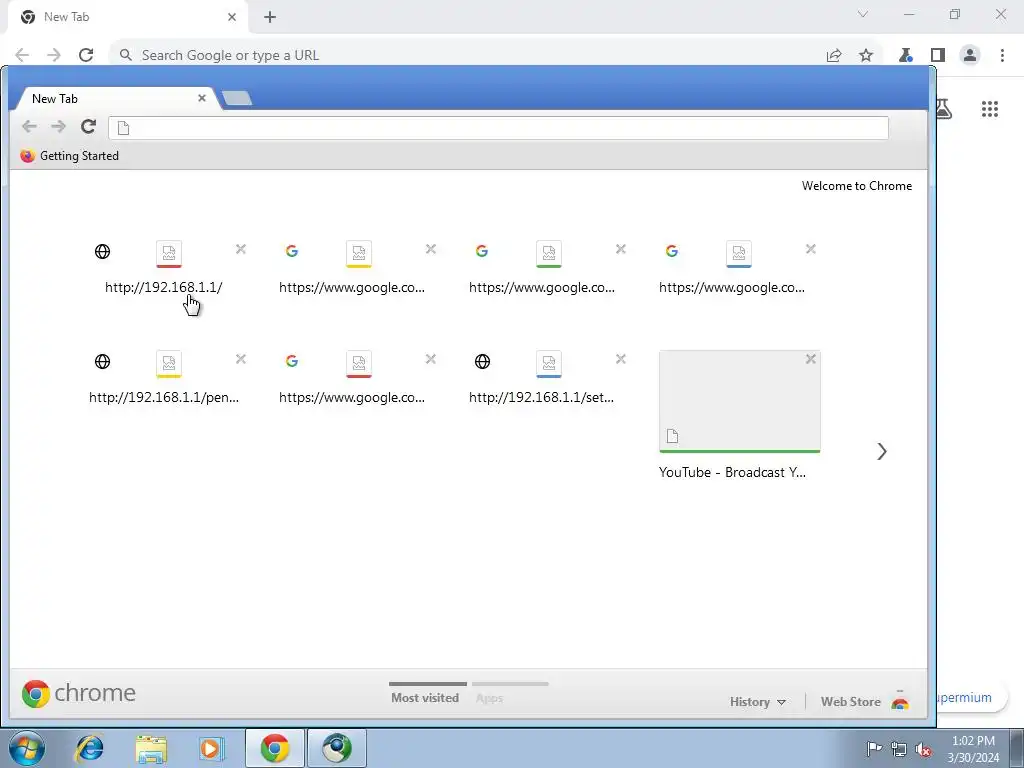The height and width of the screenshot is (768, 1024).
Task: Reload page in the inner Chrome window
Action: coord(88,126)
